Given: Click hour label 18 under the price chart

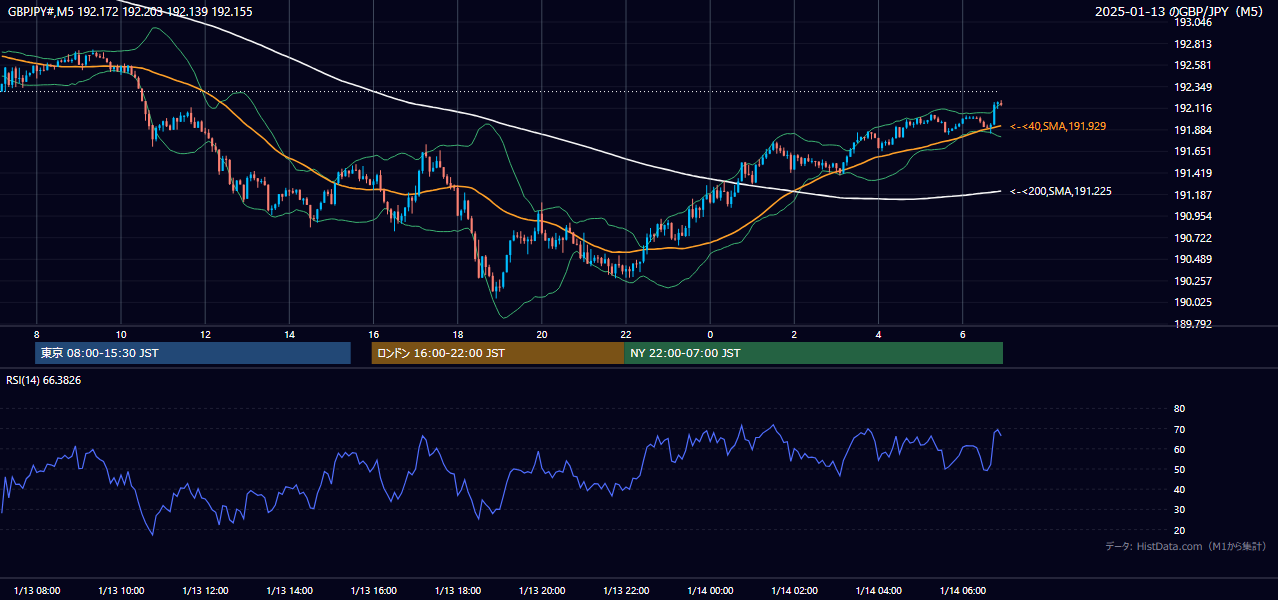Looking at the screenshot, I should (x=457, y=334).
